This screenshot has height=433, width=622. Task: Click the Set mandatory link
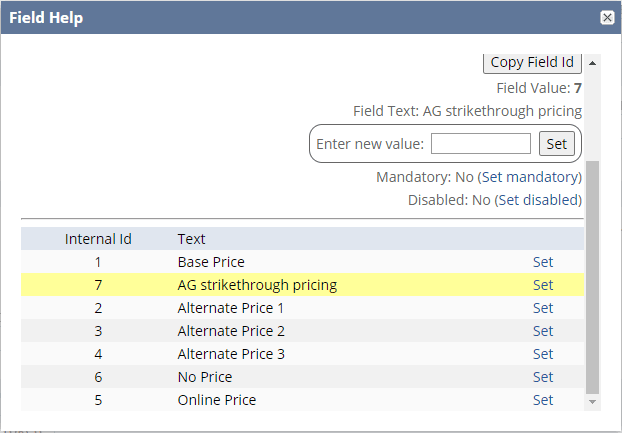pos(532,177)
